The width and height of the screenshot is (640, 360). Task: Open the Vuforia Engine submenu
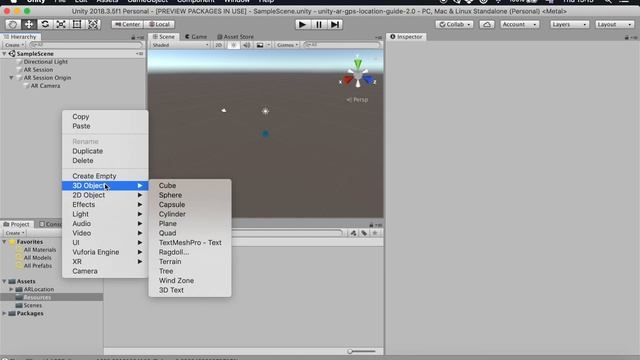point(105,252)
